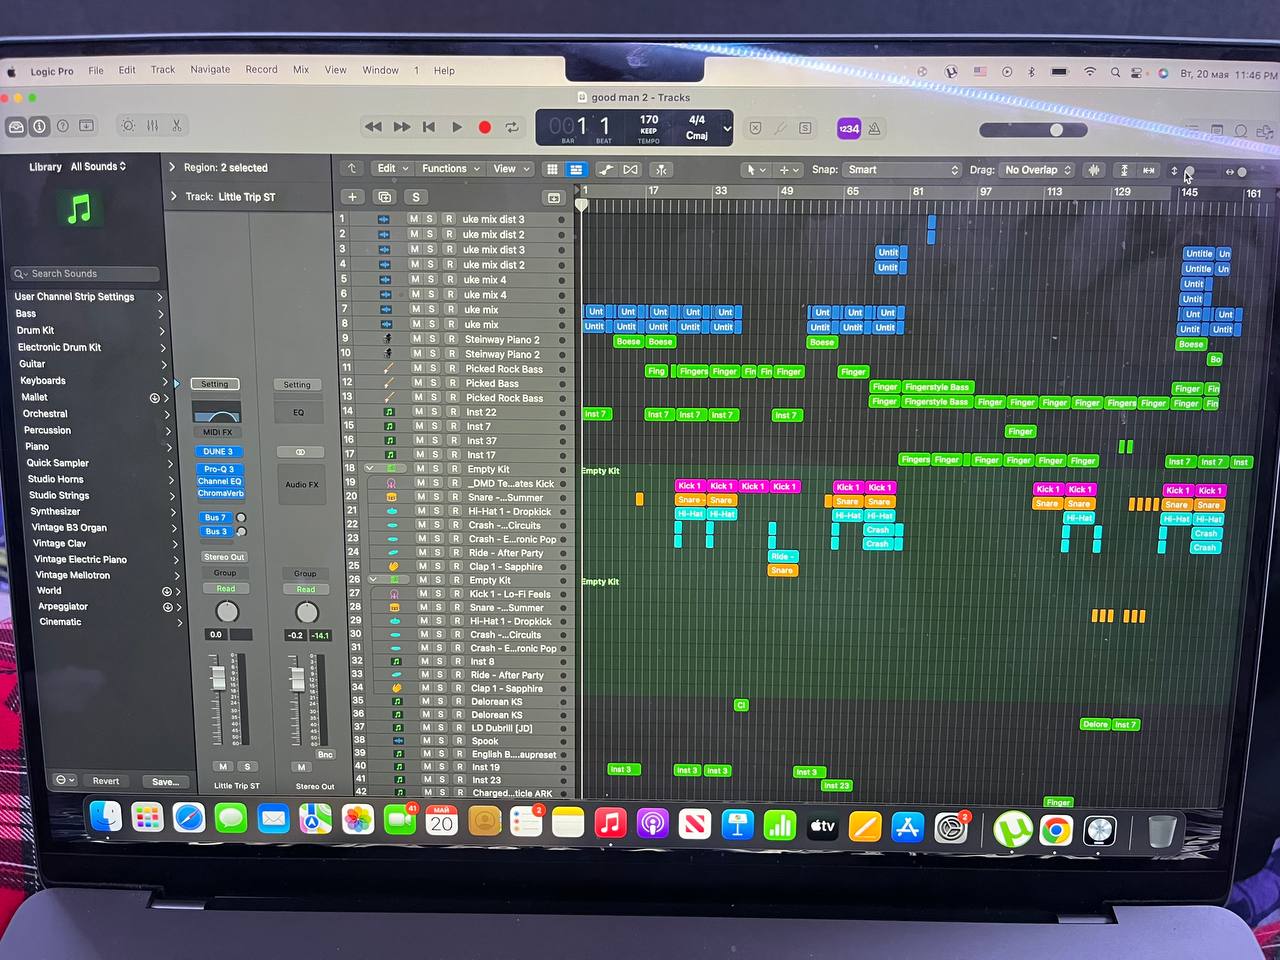Viewport: 1280px width, 960px height.
Task: Show automation curve icon
Action: click(606, 169)
